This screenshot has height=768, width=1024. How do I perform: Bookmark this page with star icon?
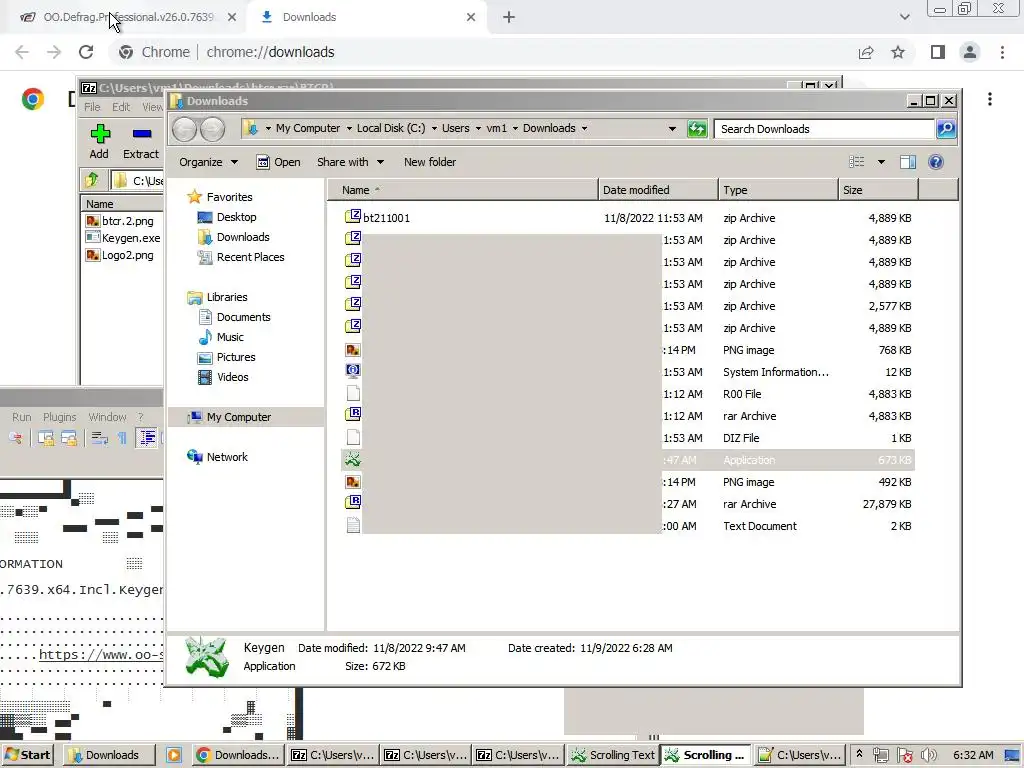(898, 52)
